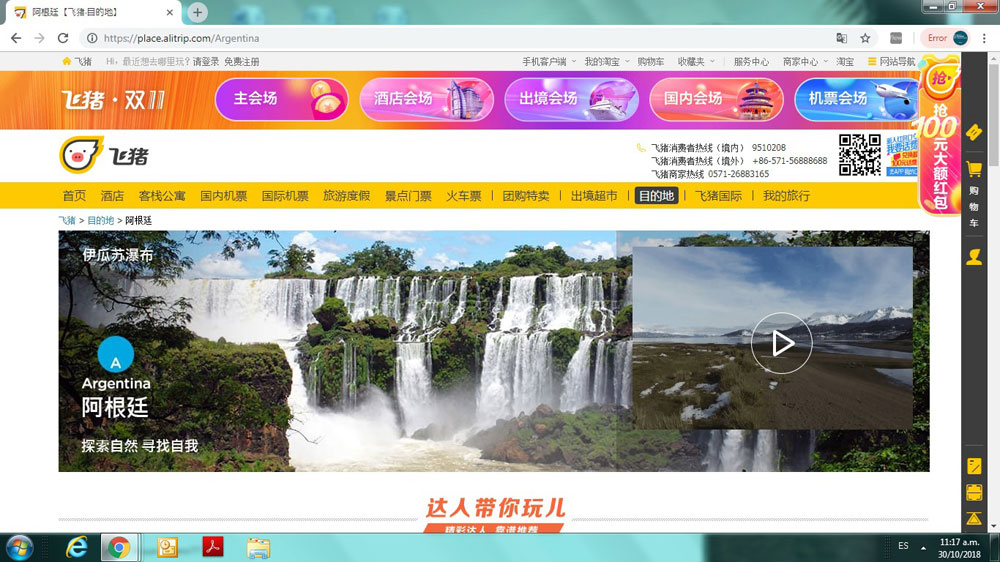Reload the page in Chrome
The width and height of the screenshot is (1000, 562).
[63, 38]
